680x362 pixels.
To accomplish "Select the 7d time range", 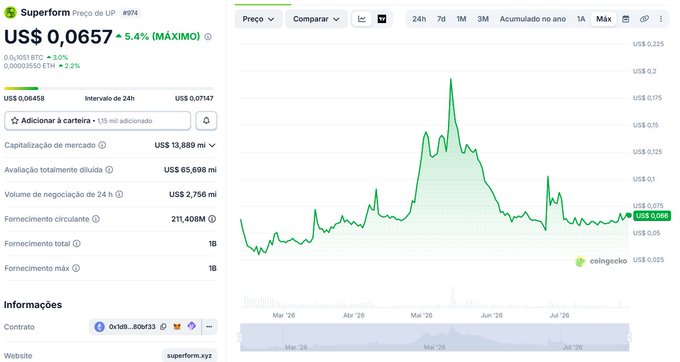I will pos(441,19).
